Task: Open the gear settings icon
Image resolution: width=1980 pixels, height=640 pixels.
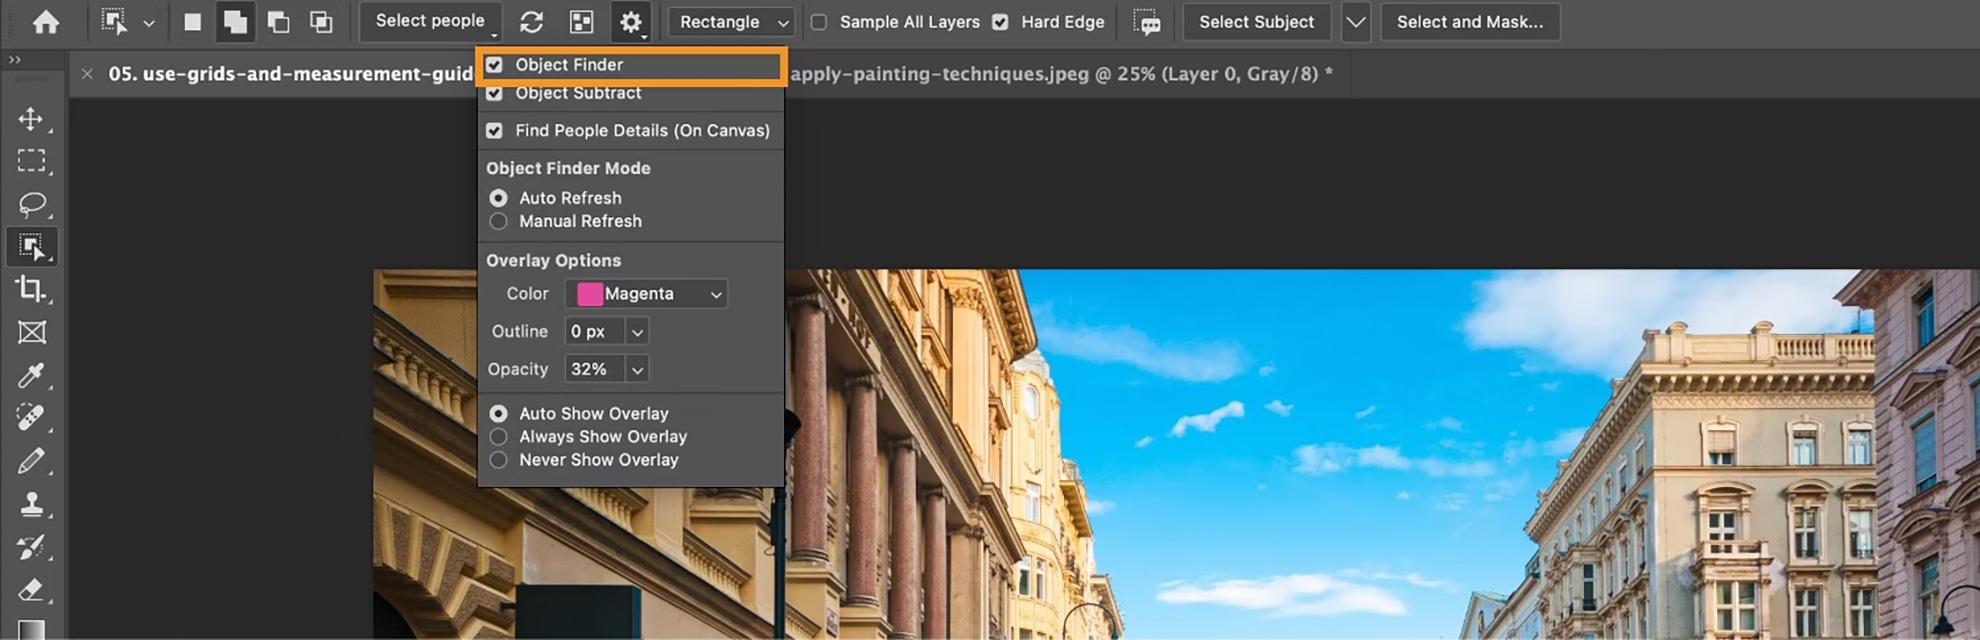Action: 631,22
